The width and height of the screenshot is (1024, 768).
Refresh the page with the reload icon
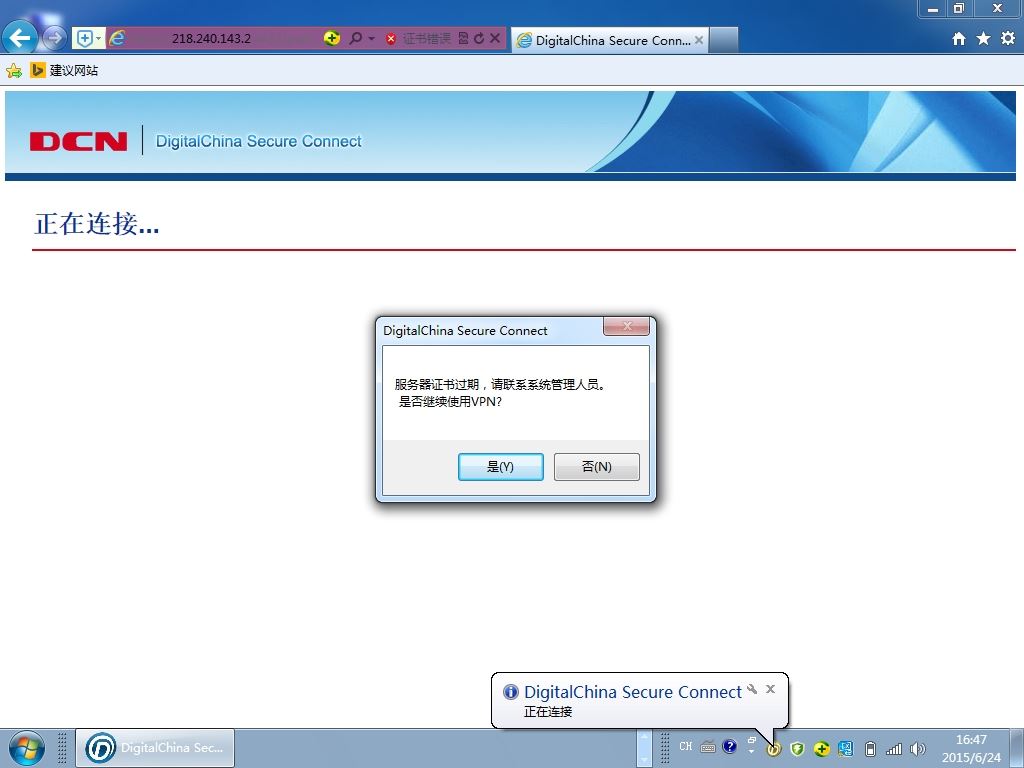479,39
